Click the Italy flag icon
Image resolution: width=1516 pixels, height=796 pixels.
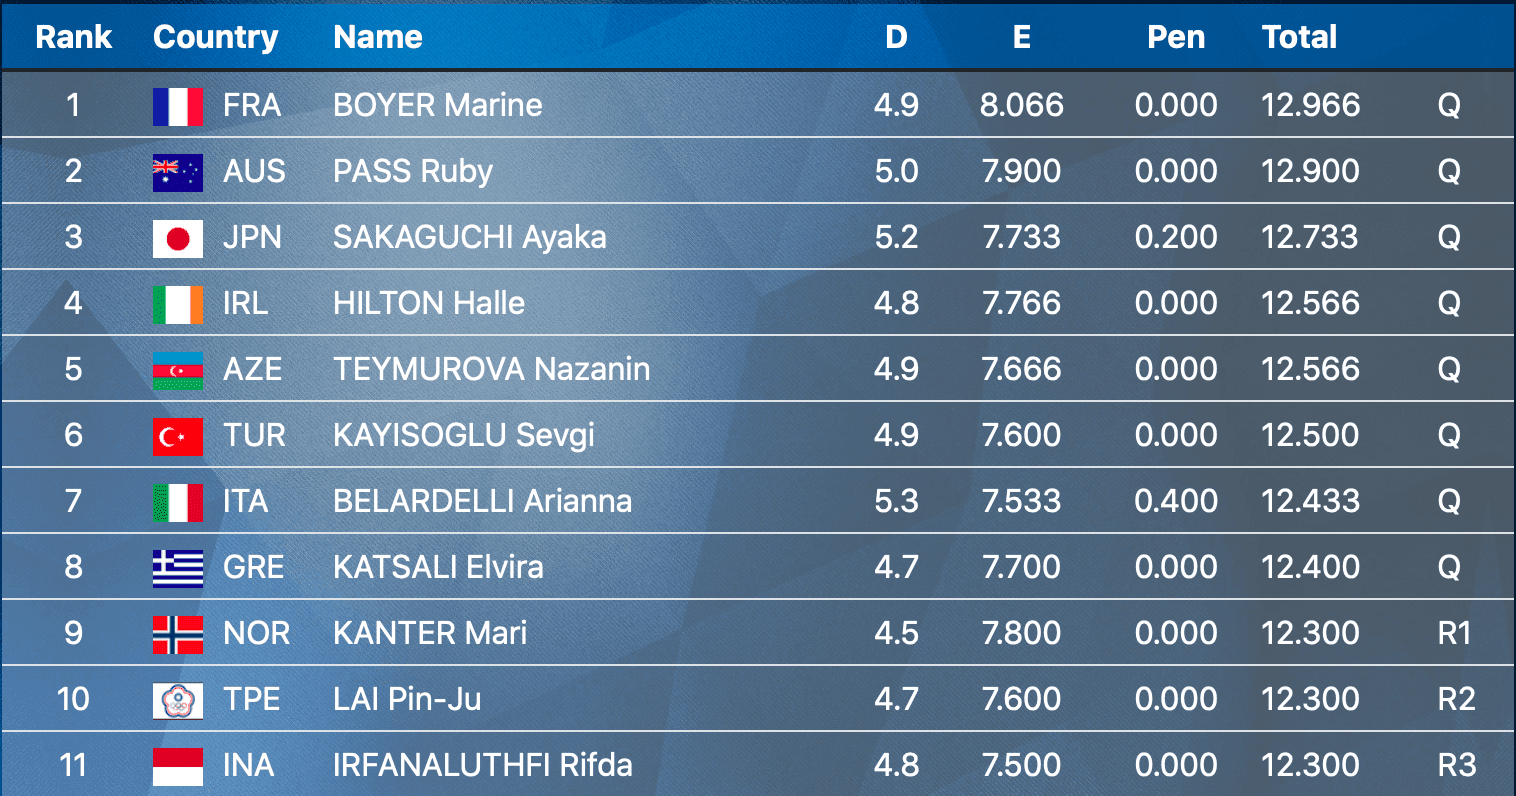click(178, 502)
